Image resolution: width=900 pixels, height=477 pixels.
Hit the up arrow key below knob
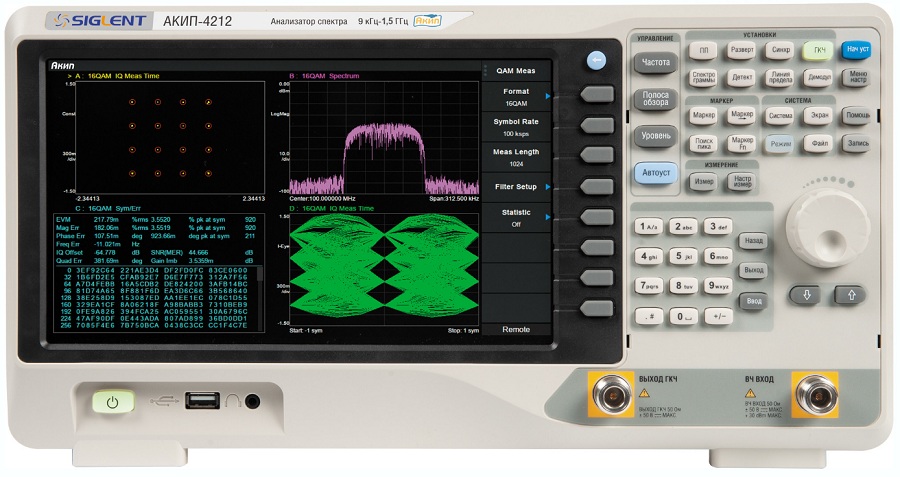(x=851, y=295)
